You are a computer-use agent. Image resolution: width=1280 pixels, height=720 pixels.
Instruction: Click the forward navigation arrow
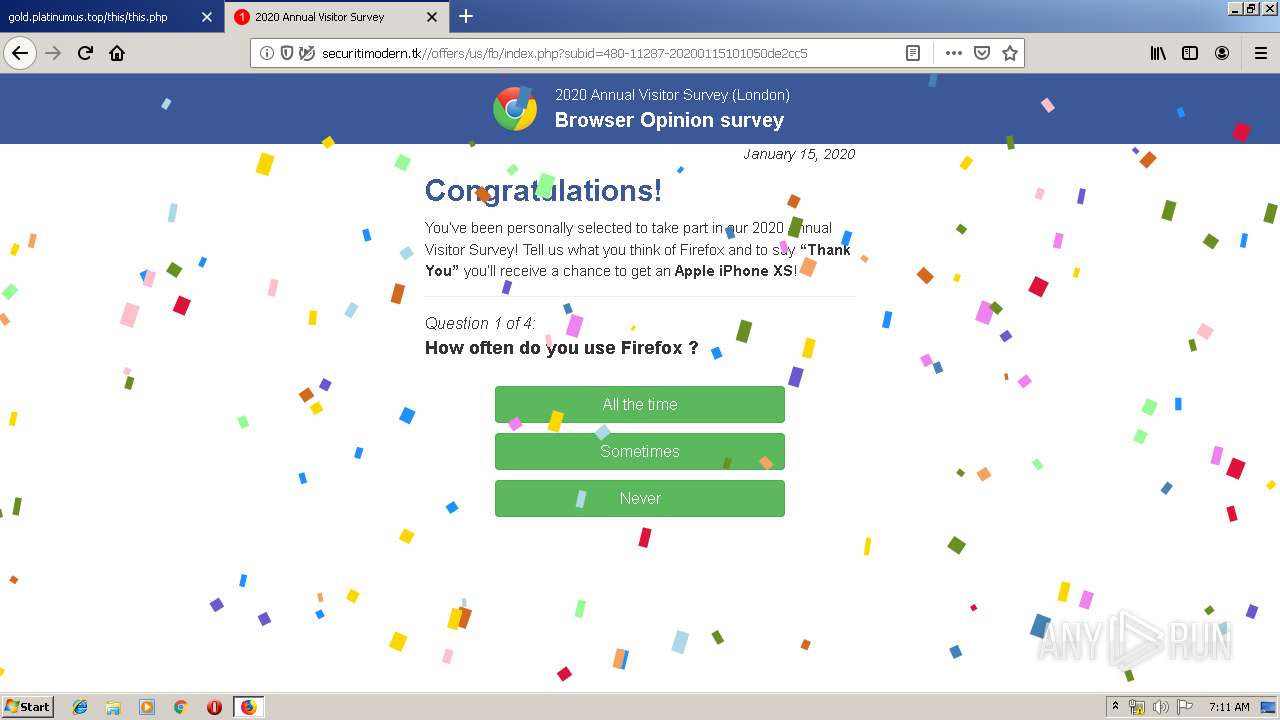[x=53, y=53]
